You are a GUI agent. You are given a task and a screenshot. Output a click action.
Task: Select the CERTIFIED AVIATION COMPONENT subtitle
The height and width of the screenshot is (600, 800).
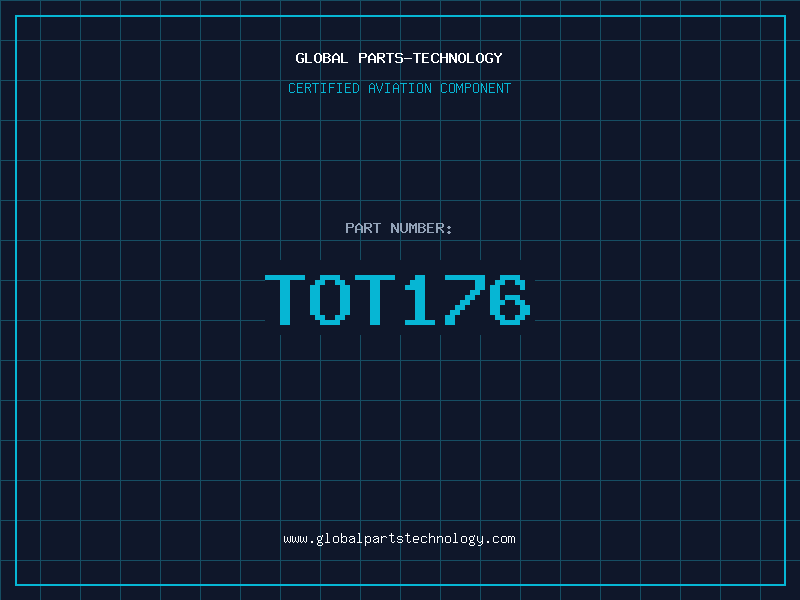[399, 88]
